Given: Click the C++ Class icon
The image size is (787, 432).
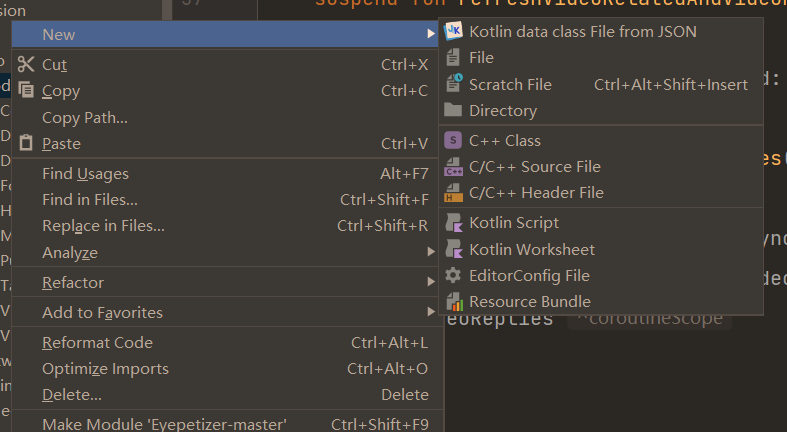Looking at the screenshot, I should (x=453, y=140).
